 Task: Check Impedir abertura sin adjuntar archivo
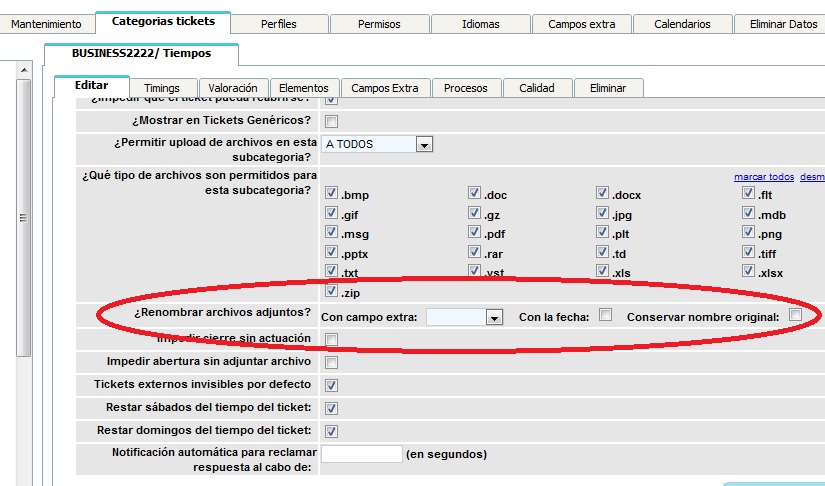click(331, 362)
